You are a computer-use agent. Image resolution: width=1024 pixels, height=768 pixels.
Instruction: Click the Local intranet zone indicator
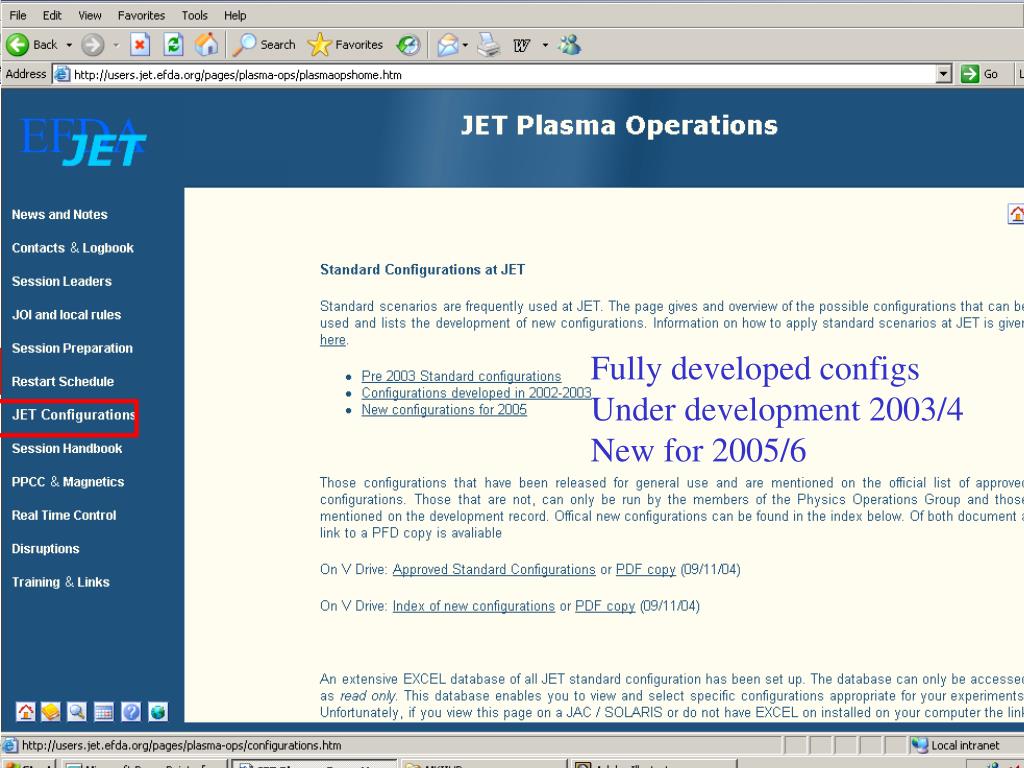tap(957, 745)
